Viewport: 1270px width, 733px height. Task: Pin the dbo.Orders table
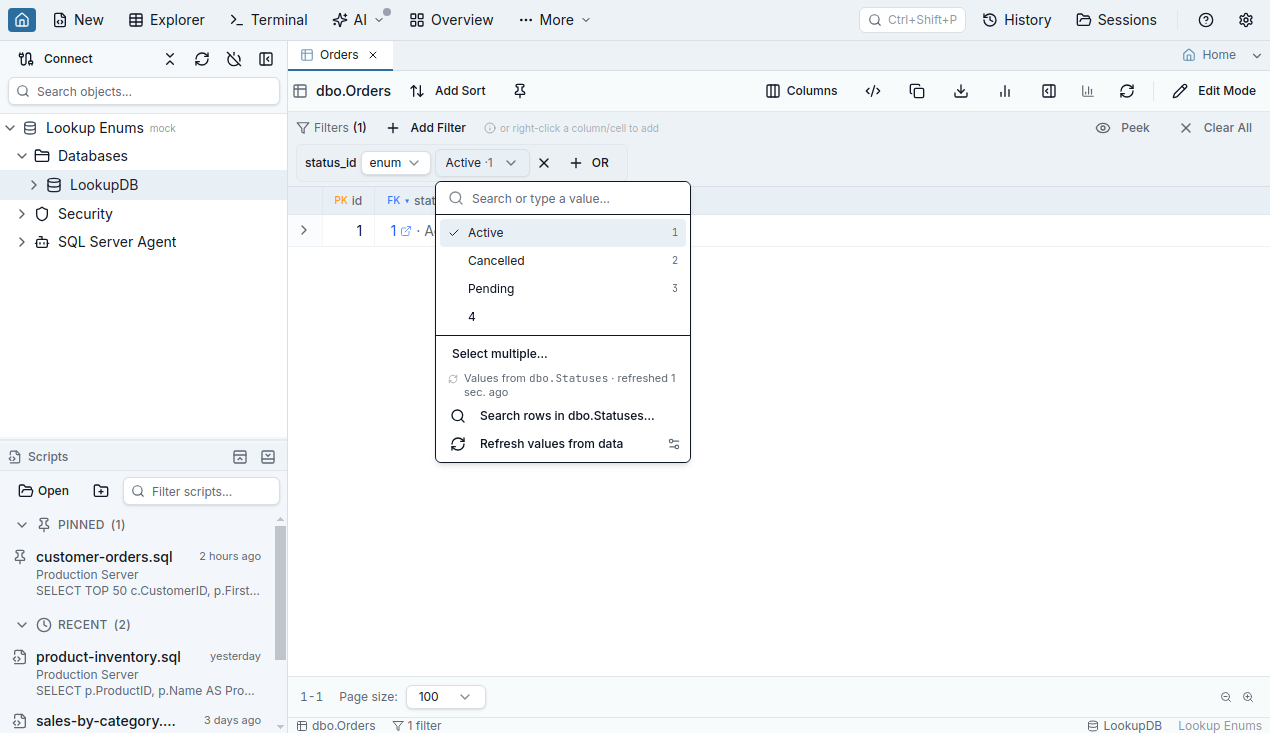click(x=520, y=91)
